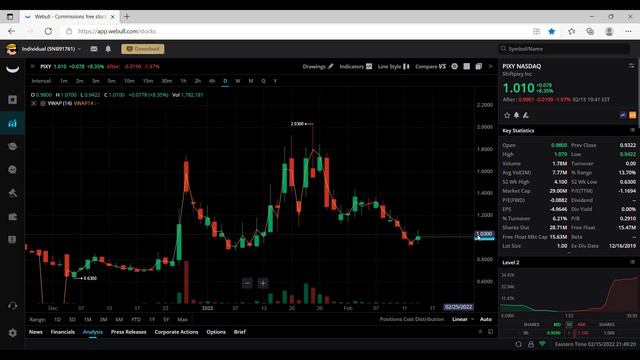Open chart settings gear icon
The width and height of the screenshot is (640, 360).
pos(454,66)
